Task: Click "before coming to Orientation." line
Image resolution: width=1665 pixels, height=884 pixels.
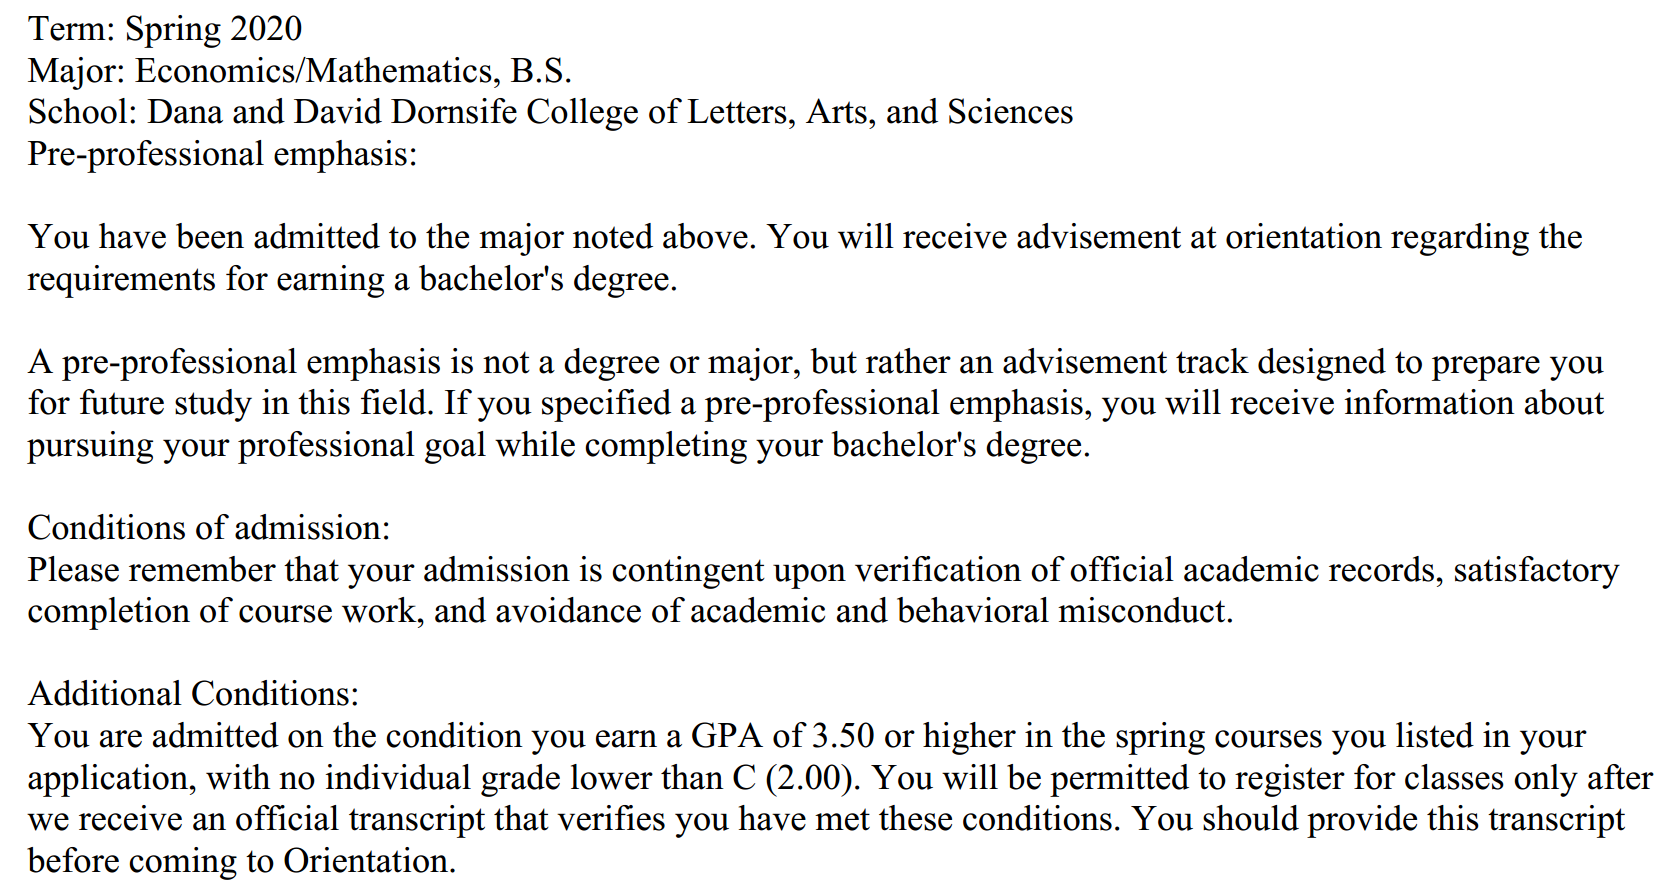Action: 242,861
